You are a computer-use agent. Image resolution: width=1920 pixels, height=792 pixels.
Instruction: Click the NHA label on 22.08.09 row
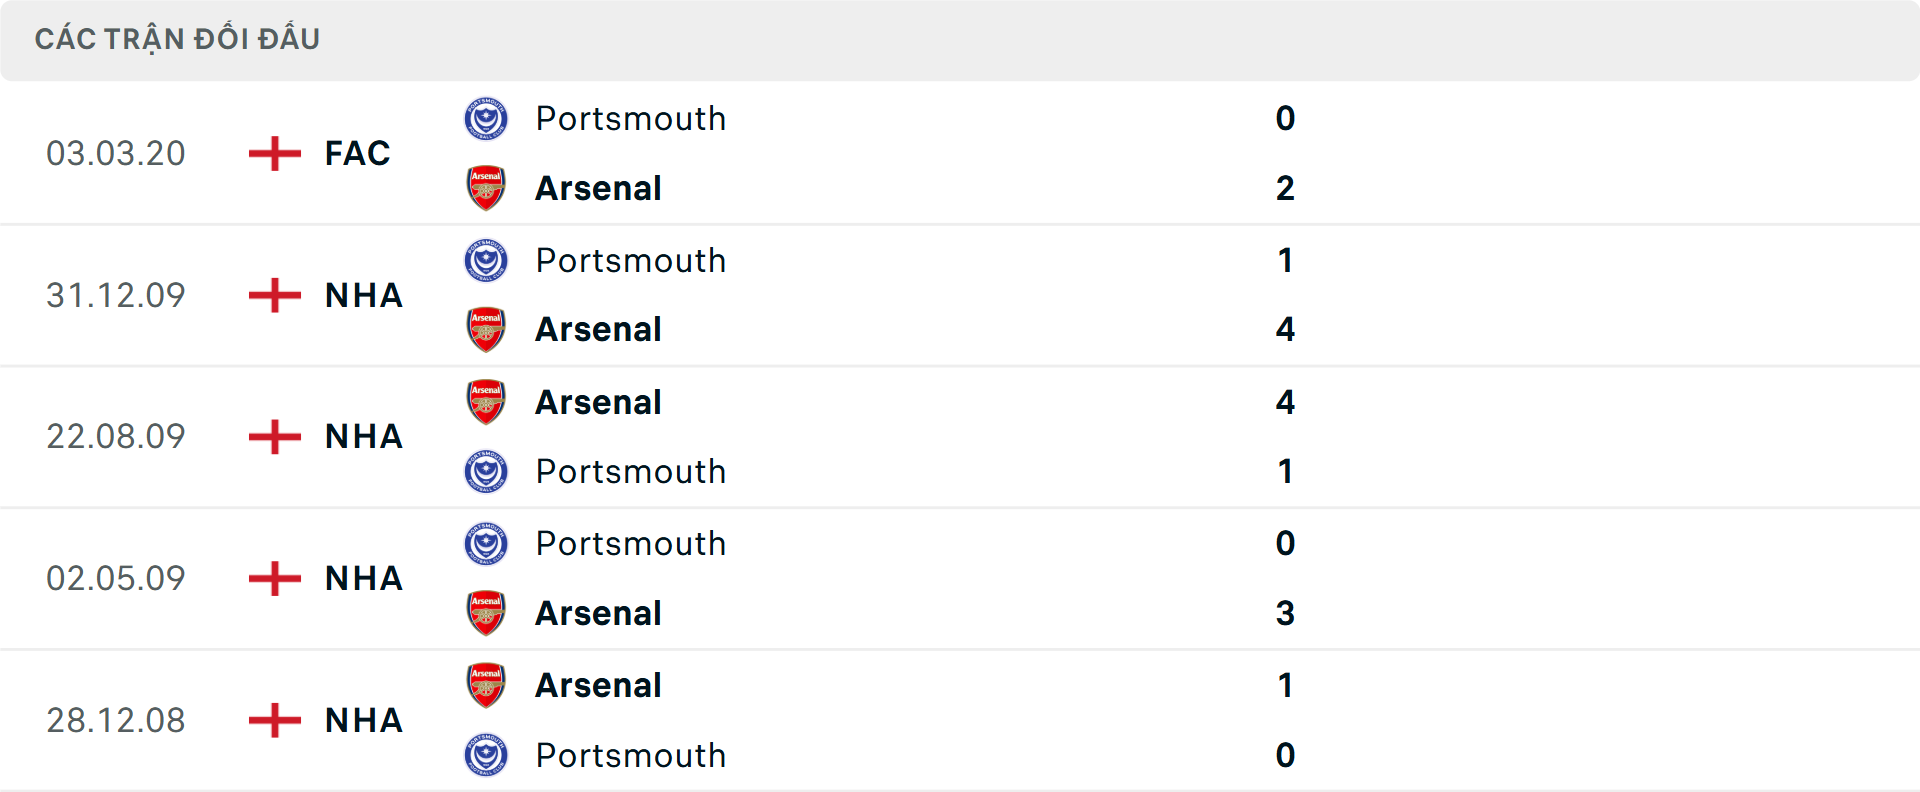[362, 437]
